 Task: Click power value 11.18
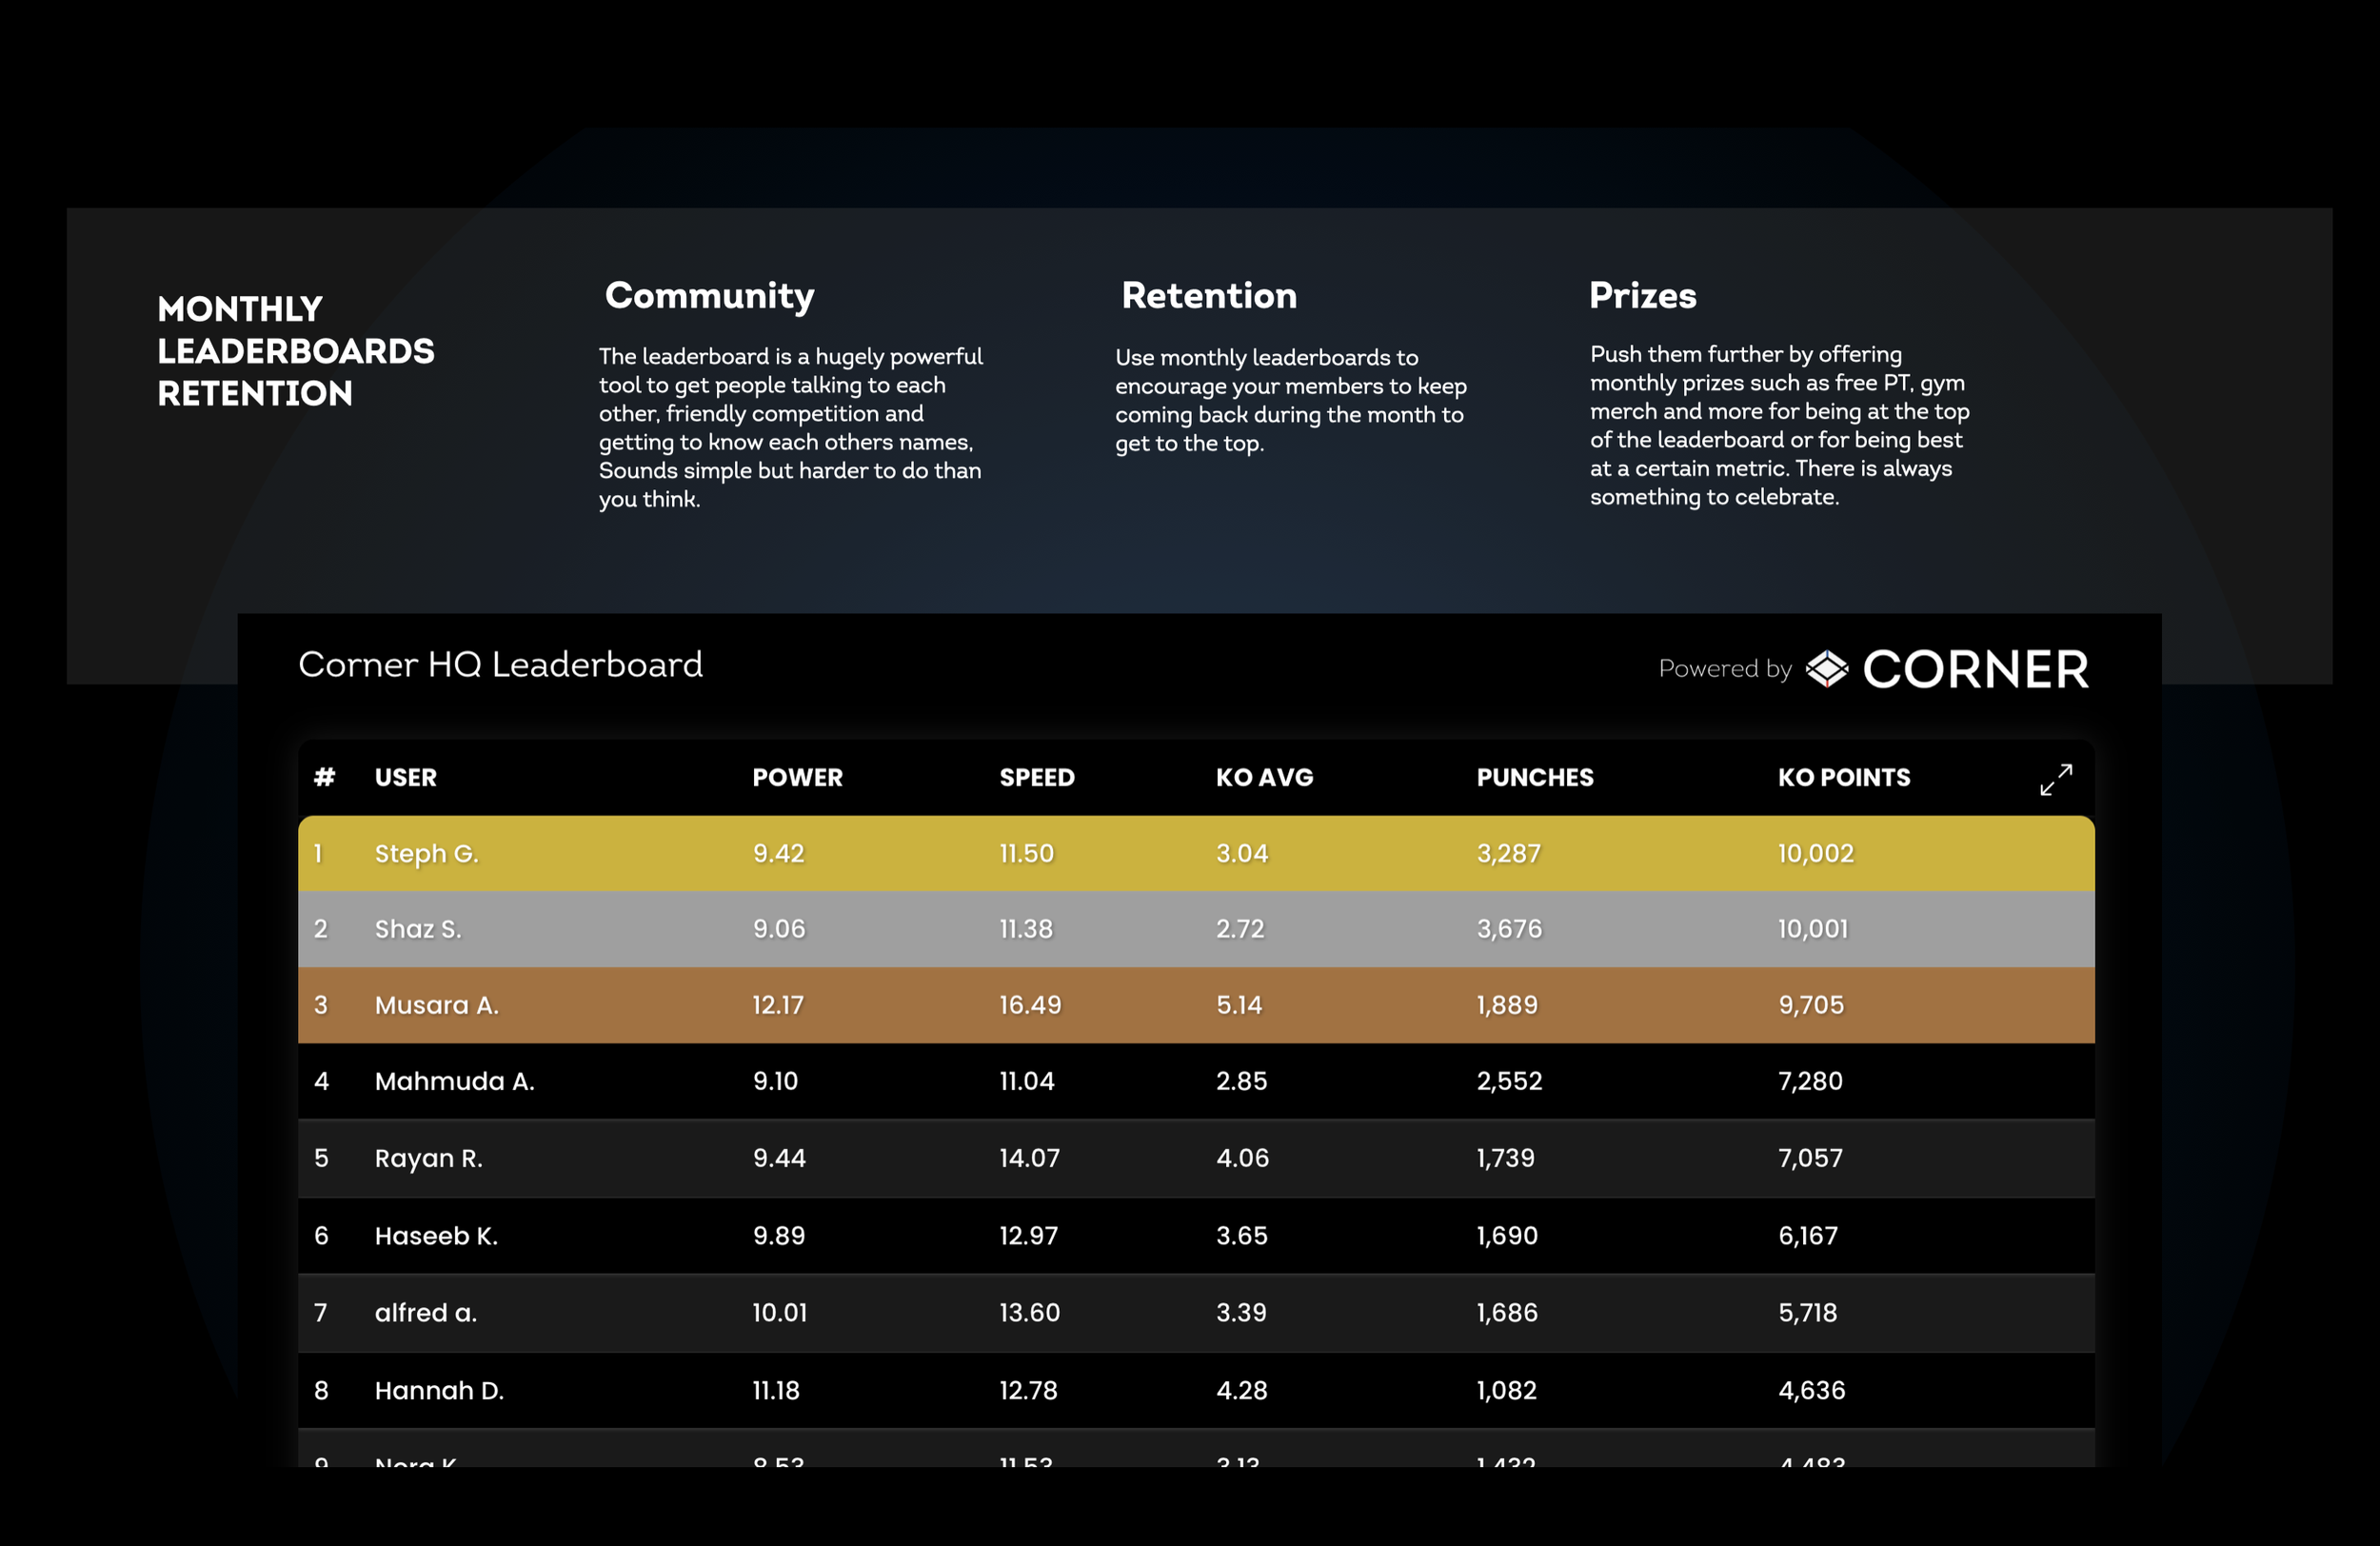click(776, 1390)
